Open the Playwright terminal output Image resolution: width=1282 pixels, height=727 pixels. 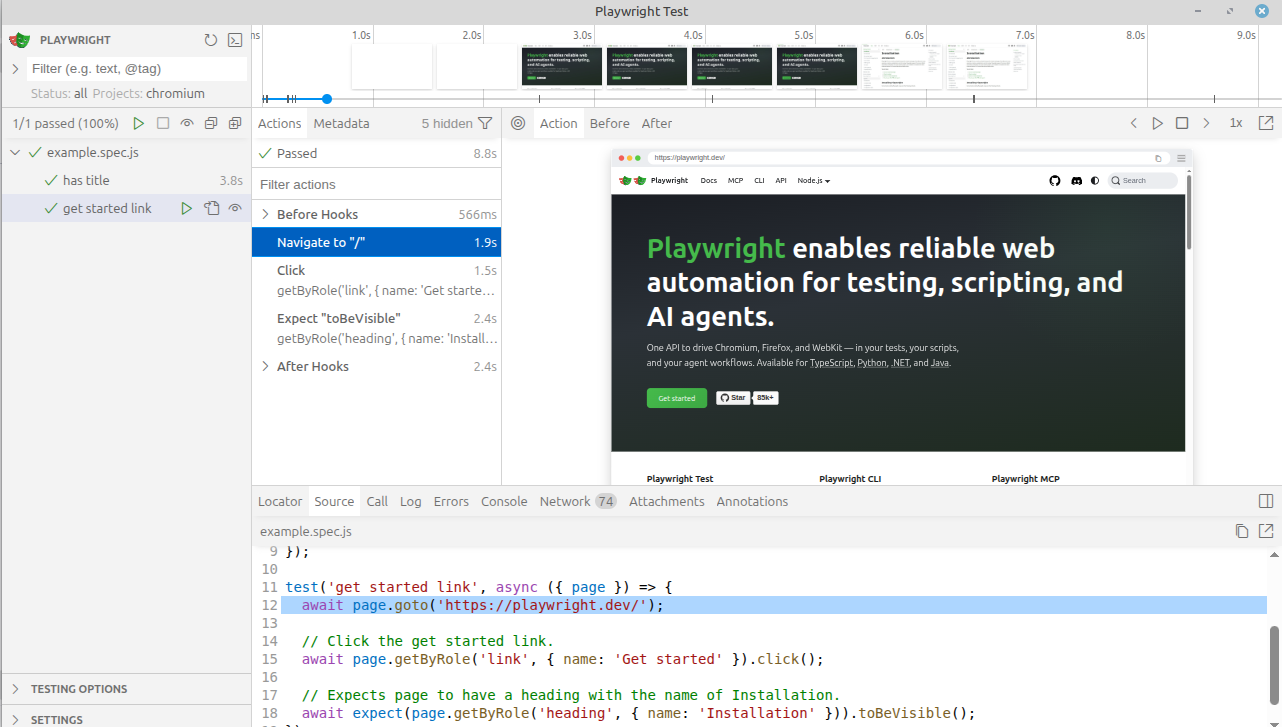tap(234, 40)
